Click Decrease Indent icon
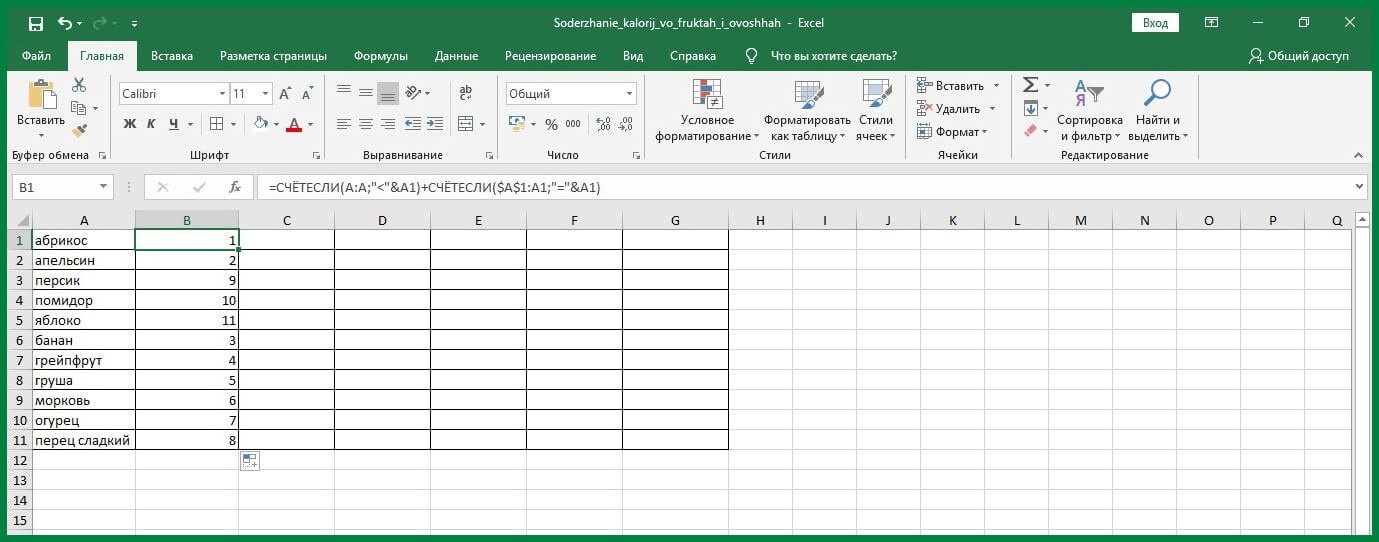 (414, 124)
